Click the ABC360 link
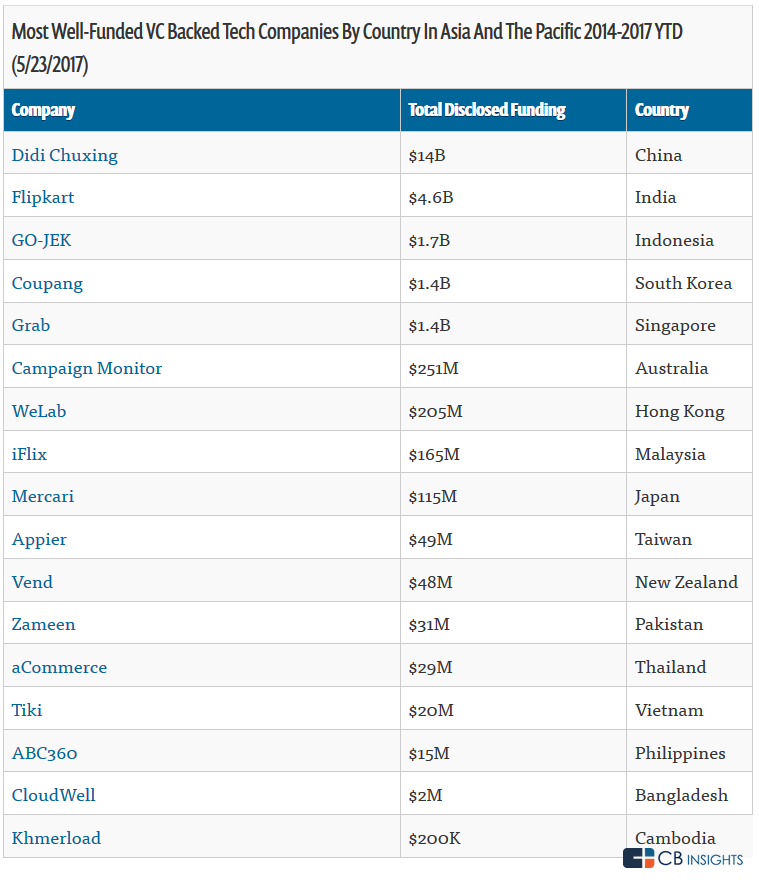This screenshot has height=884, width=759. pos(45,753)
